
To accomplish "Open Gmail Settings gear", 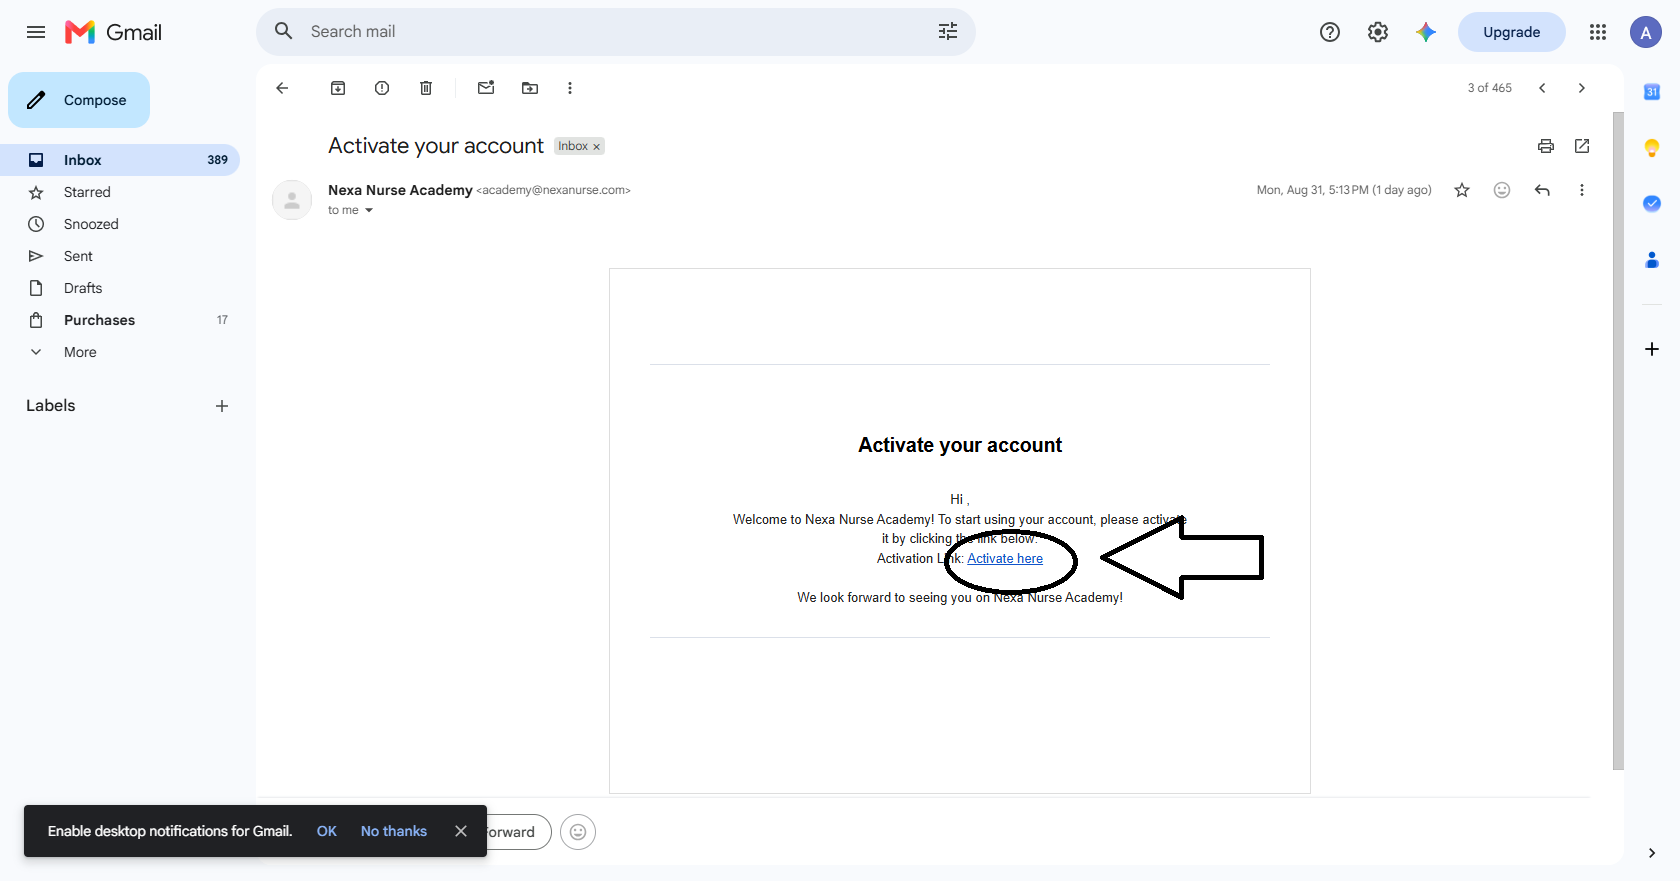I will 1378,32.
